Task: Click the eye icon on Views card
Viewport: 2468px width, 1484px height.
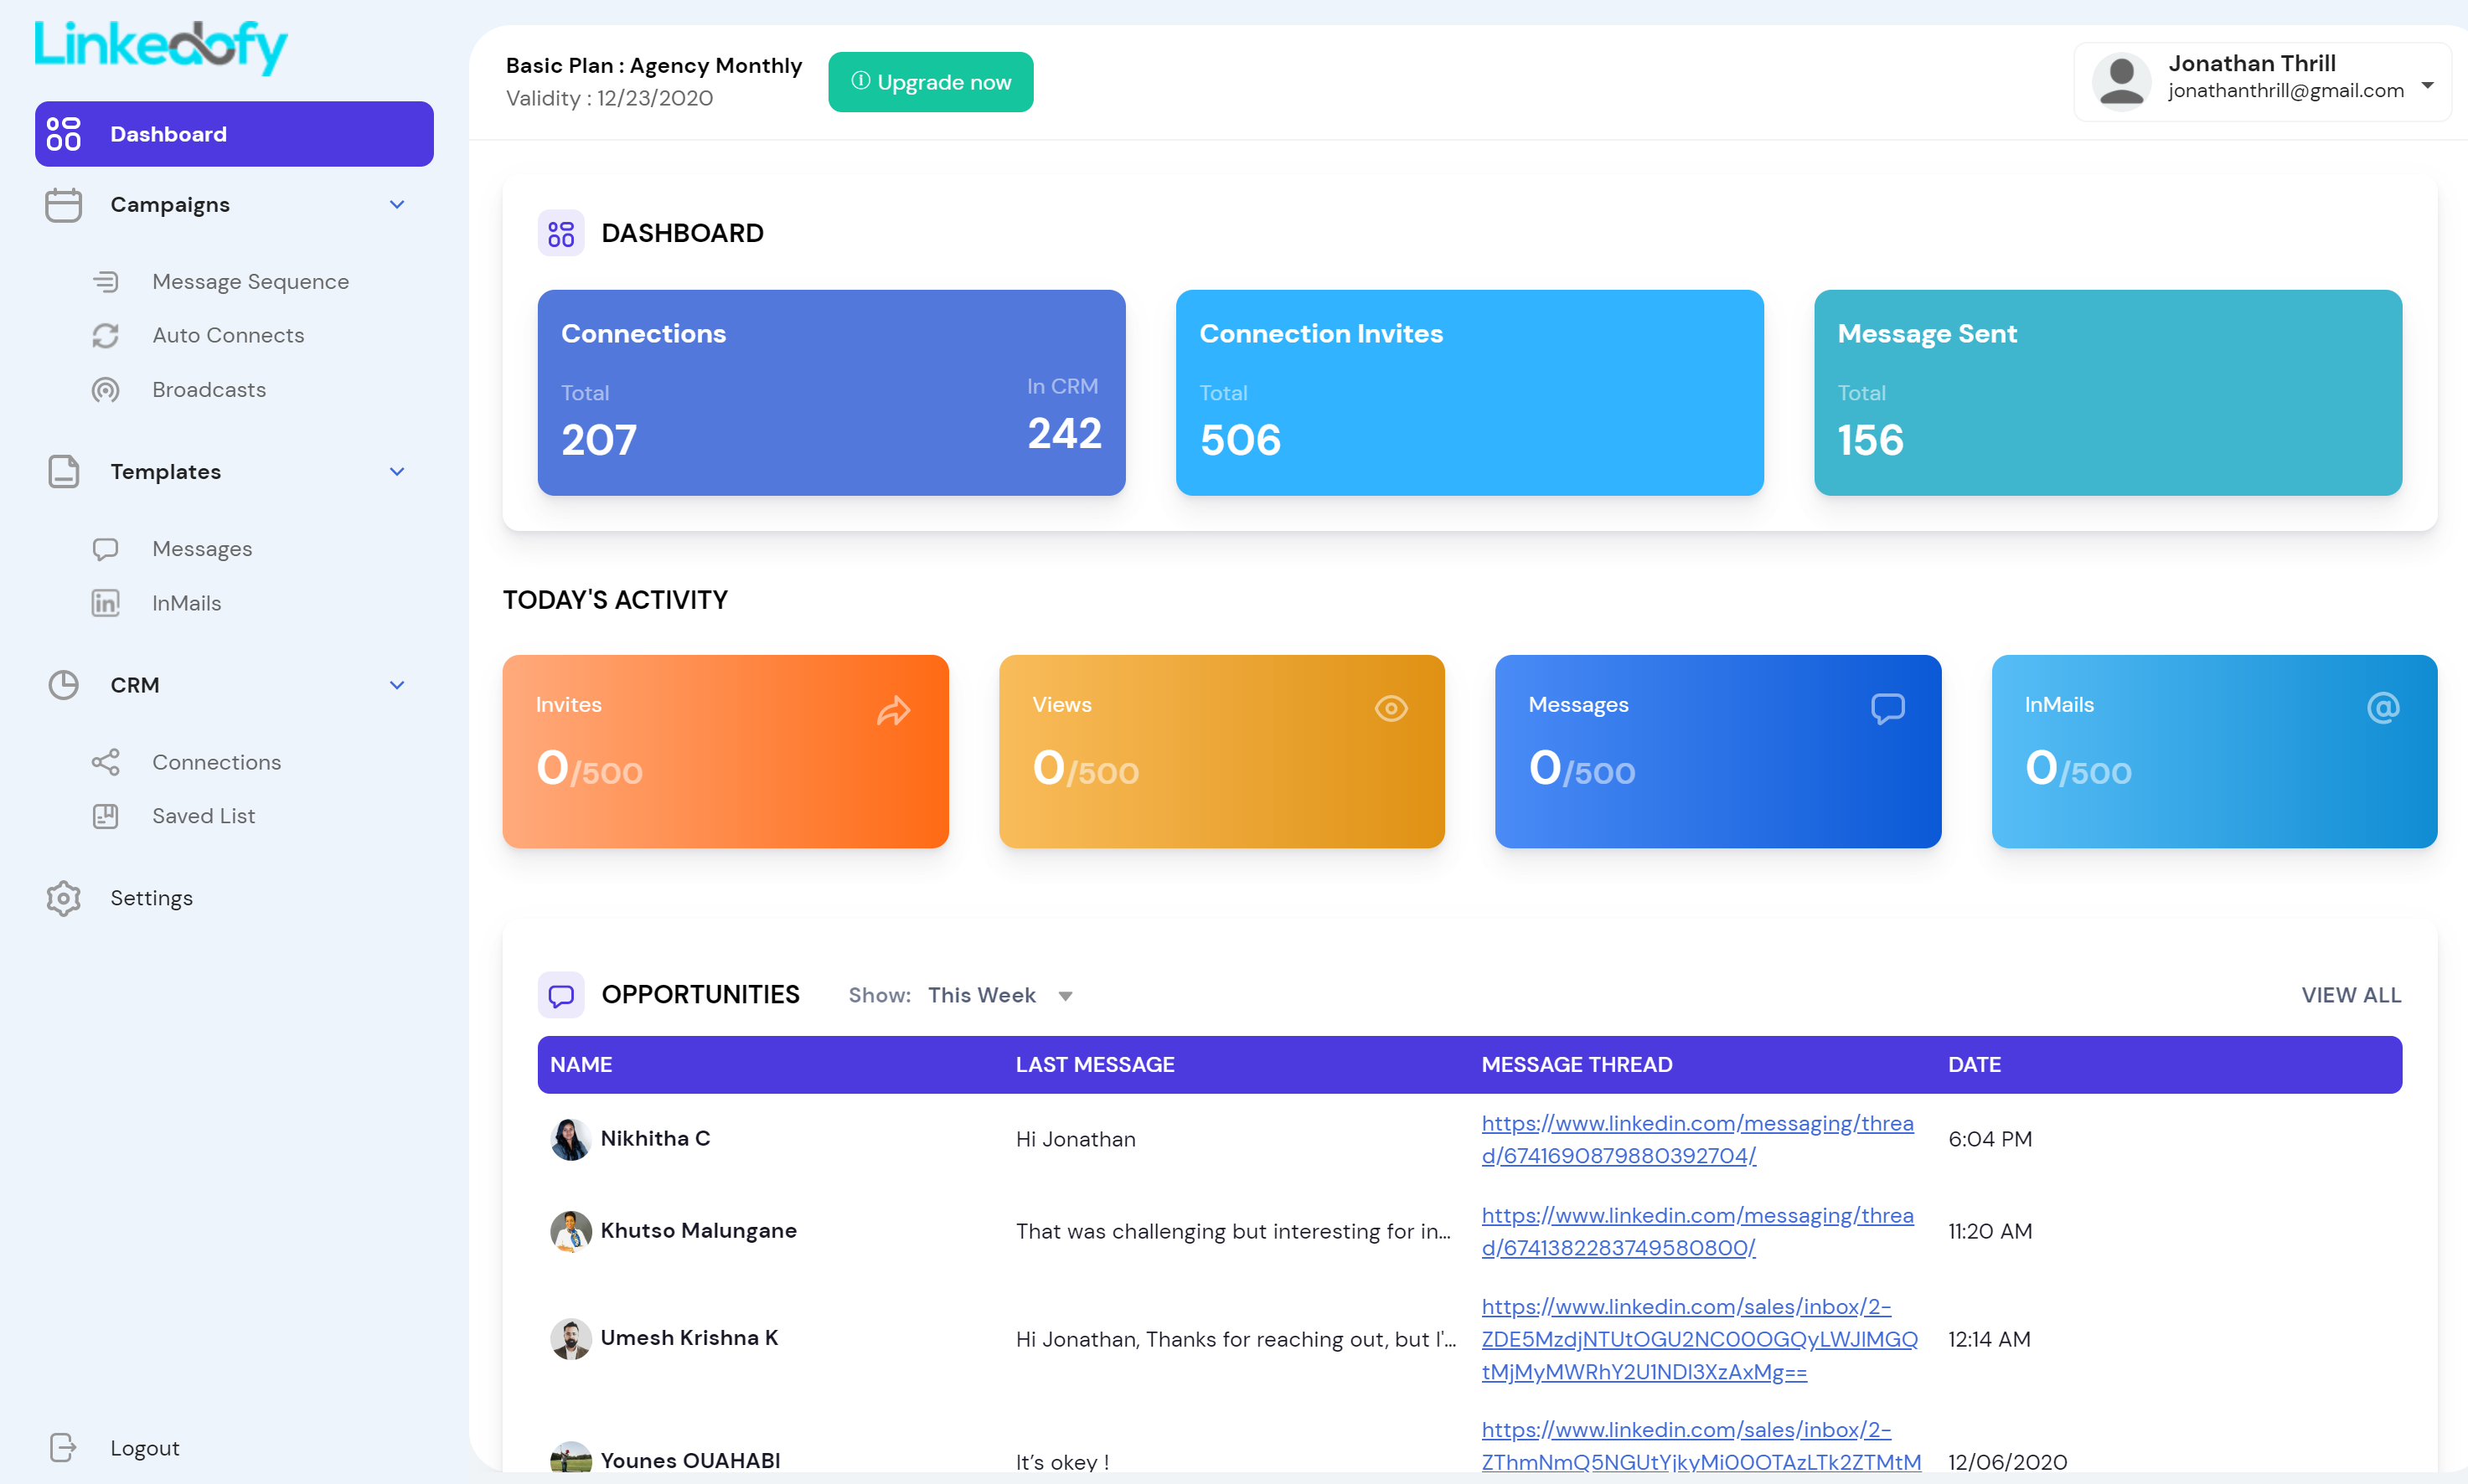Action: tap(1390, 709)
